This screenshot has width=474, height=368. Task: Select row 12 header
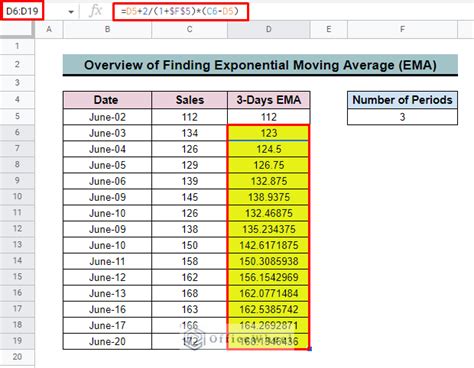[x=17, y=229]
